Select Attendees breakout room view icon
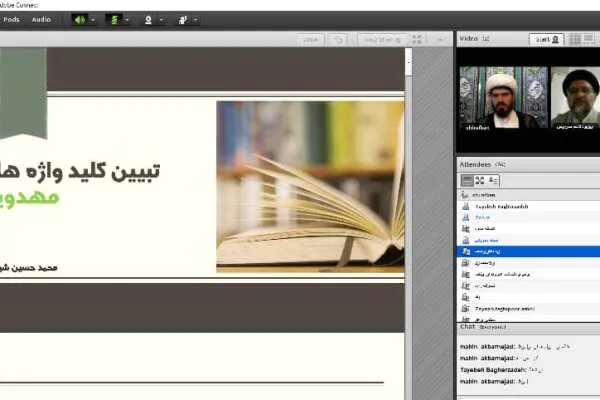 click(480, 180)
